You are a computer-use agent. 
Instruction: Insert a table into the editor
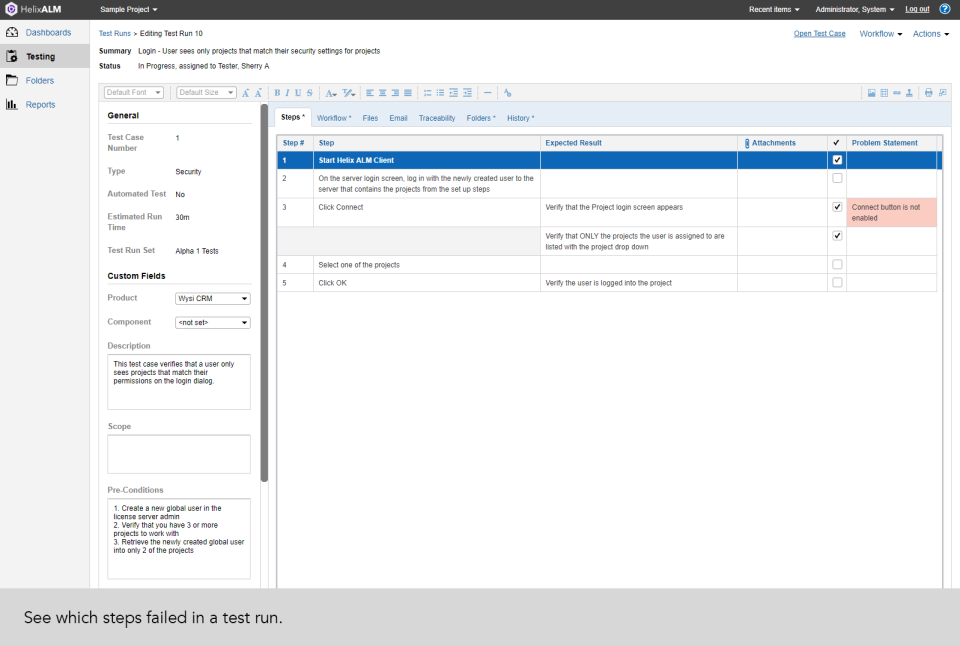884,92
